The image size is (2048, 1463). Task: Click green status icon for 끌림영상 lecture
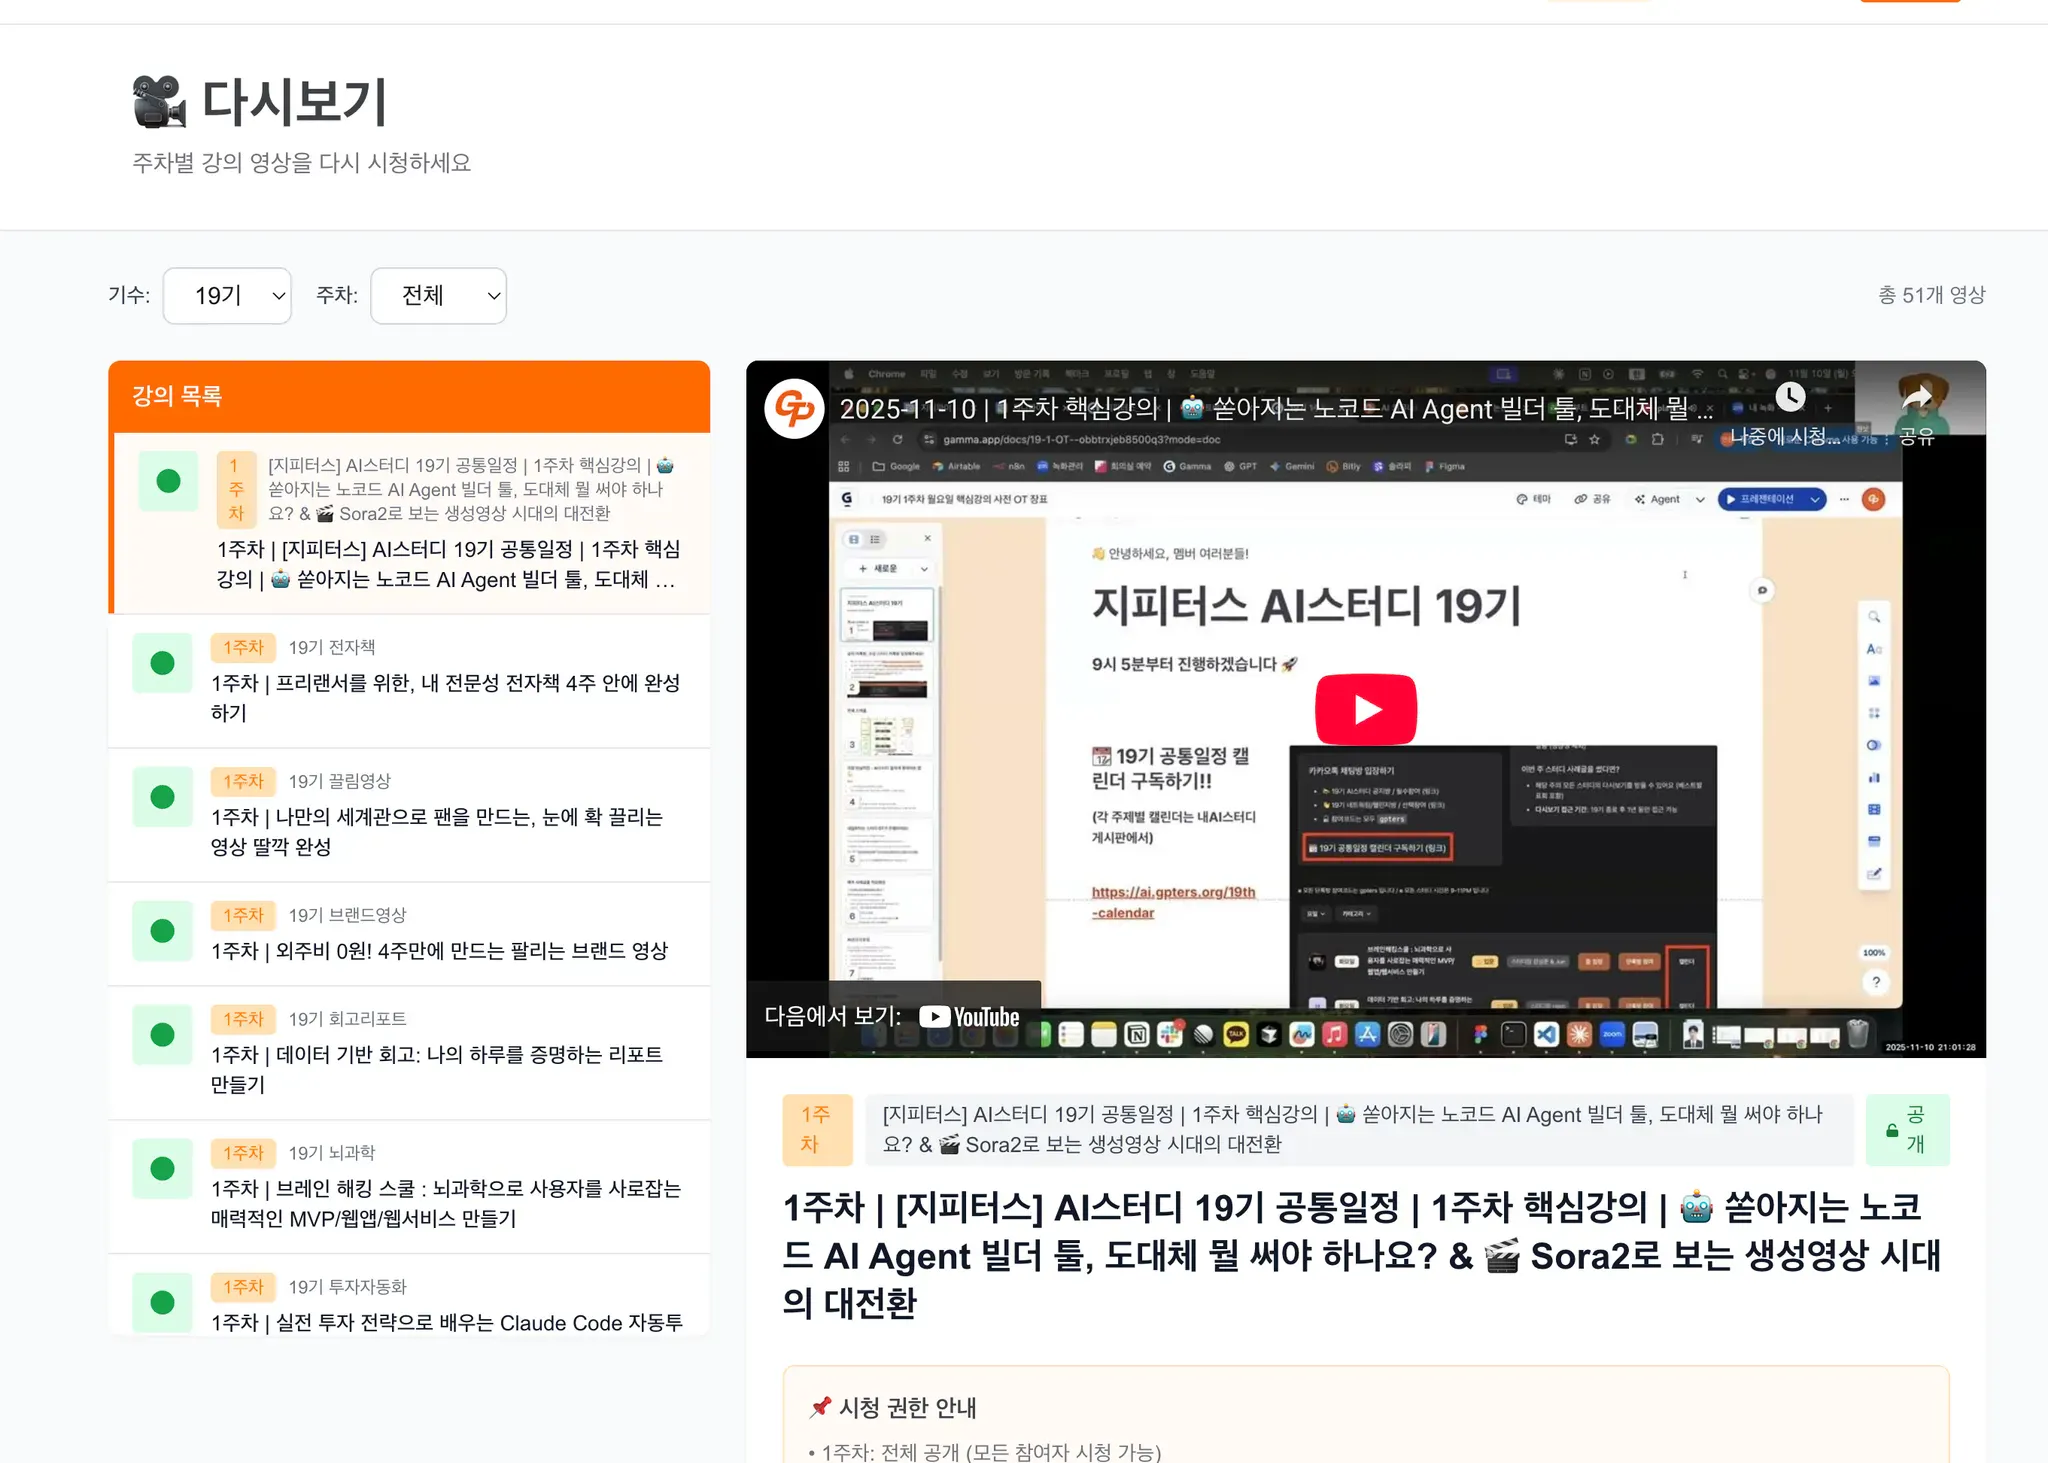[x=162, y=797]
